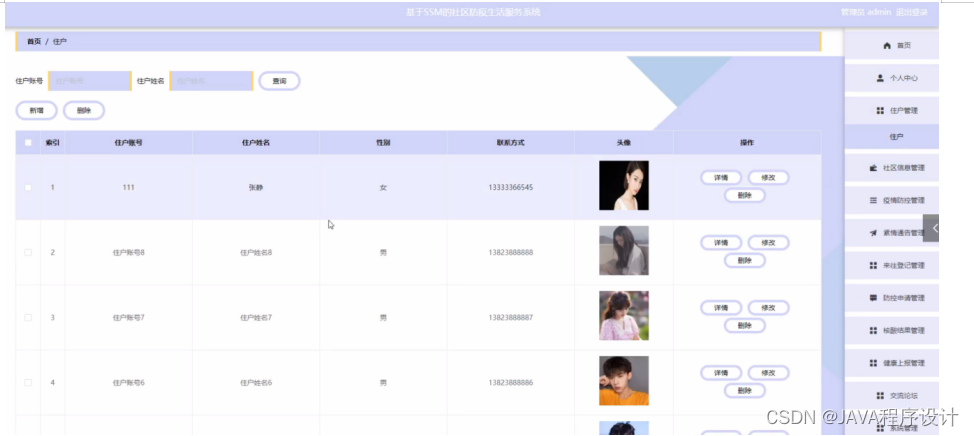Click the 联系方式 column header
974x436 pixels.
click(x=511, y=142)
